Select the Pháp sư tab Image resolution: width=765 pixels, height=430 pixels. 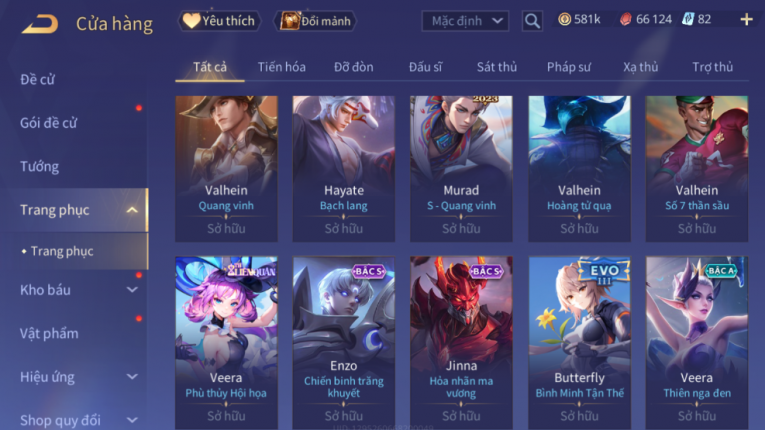click(569, 67)
